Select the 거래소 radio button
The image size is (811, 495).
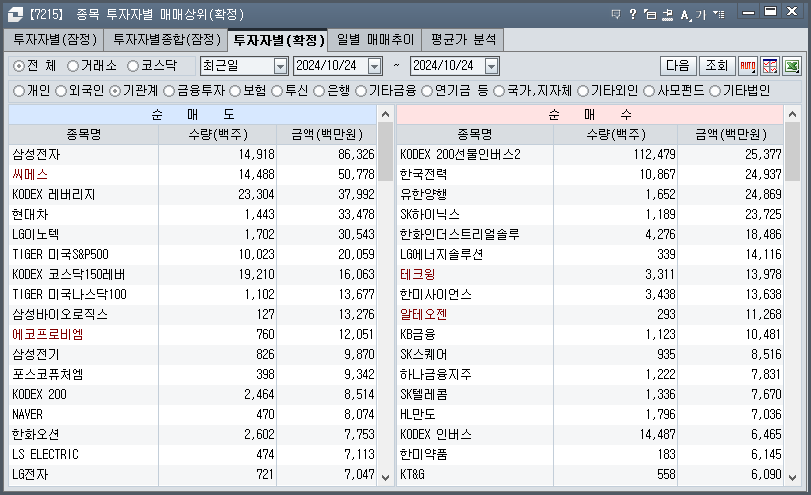[73, 66]
